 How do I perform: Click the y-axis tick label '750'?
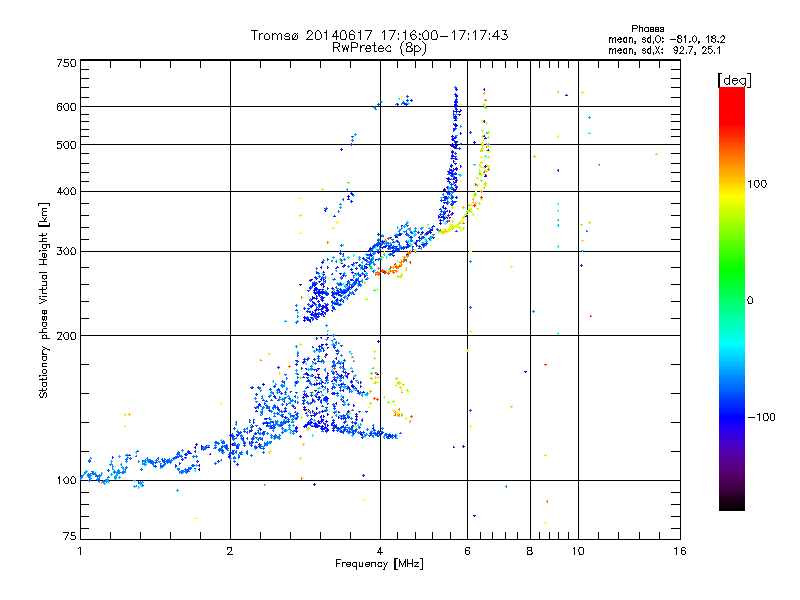66,64
